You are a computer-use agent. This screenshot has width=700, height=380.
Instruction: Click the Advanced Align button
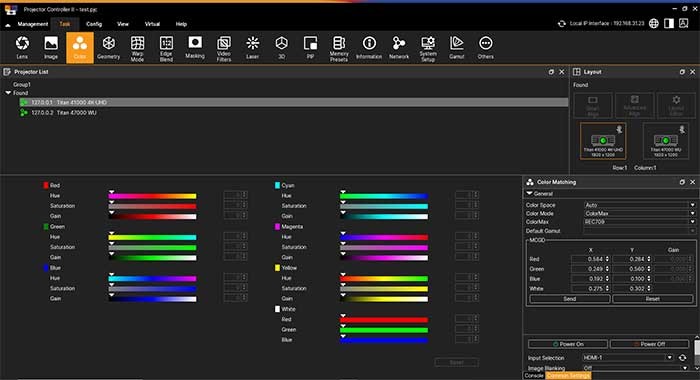click(634, 105)
